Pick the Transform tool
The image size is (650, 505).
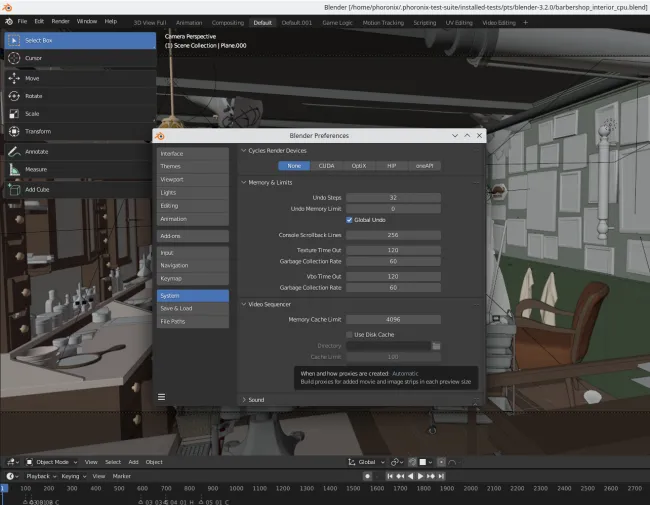80,131
